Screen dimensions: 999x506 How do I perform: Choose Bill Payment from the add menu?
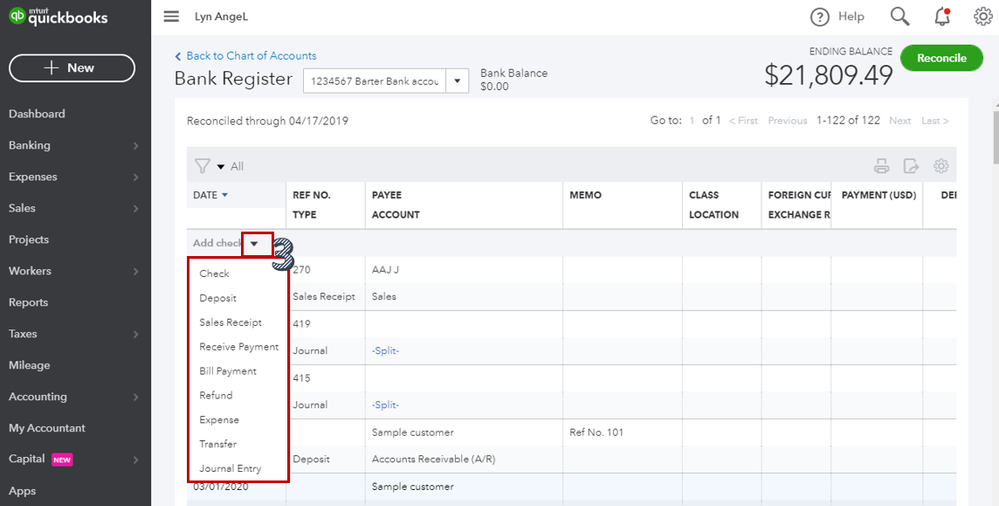pyautogui.click(x=228, y=371)
